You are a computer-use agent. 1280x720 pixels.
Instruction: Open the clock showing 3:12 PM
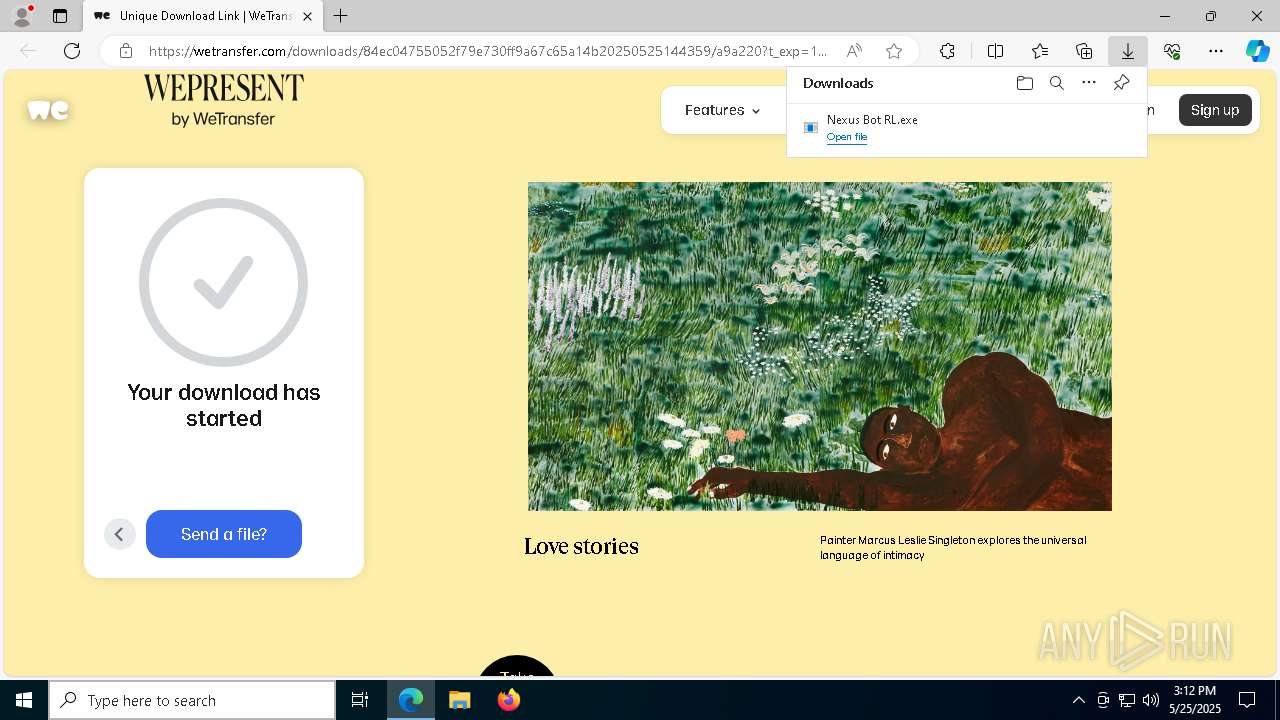pos(1195,700)
